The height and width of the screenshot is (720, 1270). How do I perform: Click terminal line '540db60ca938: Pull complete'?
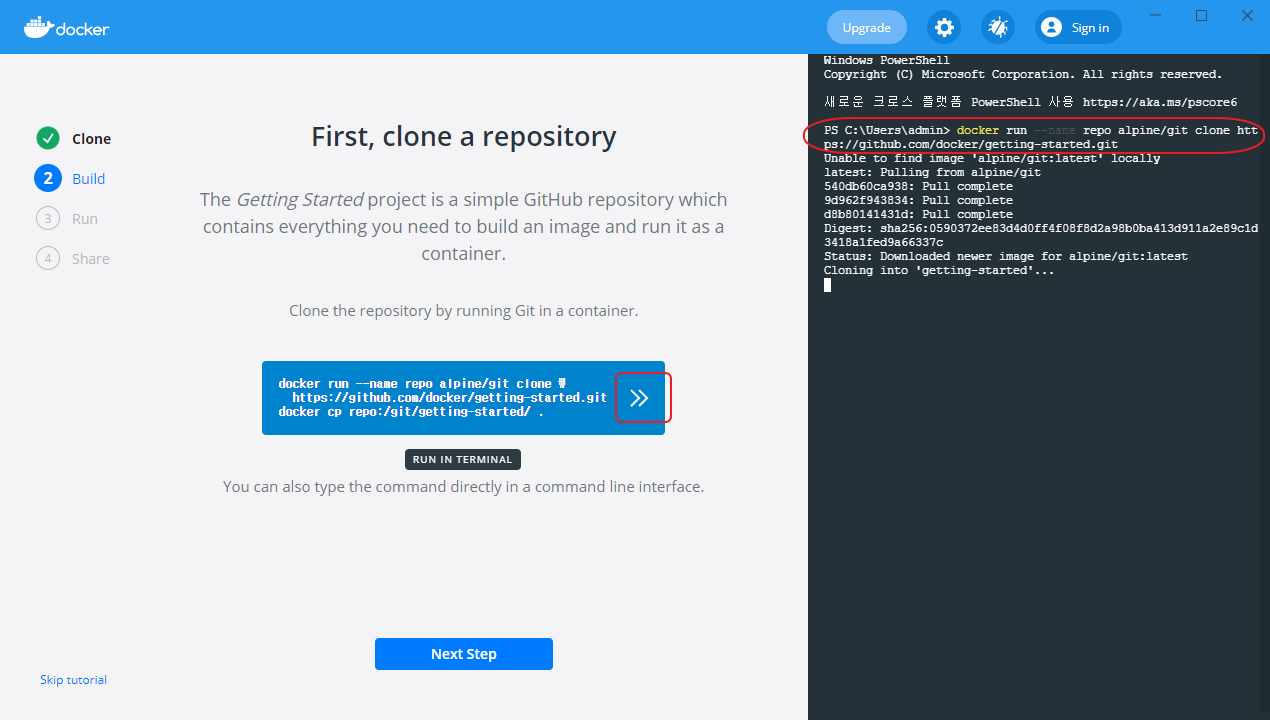point(918,187)
